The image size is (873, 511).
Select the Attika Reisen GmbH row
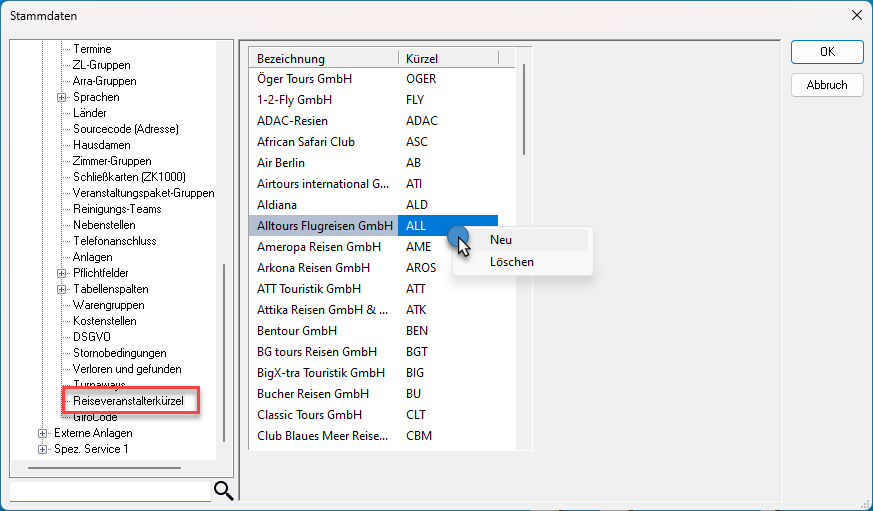point(374,310)
